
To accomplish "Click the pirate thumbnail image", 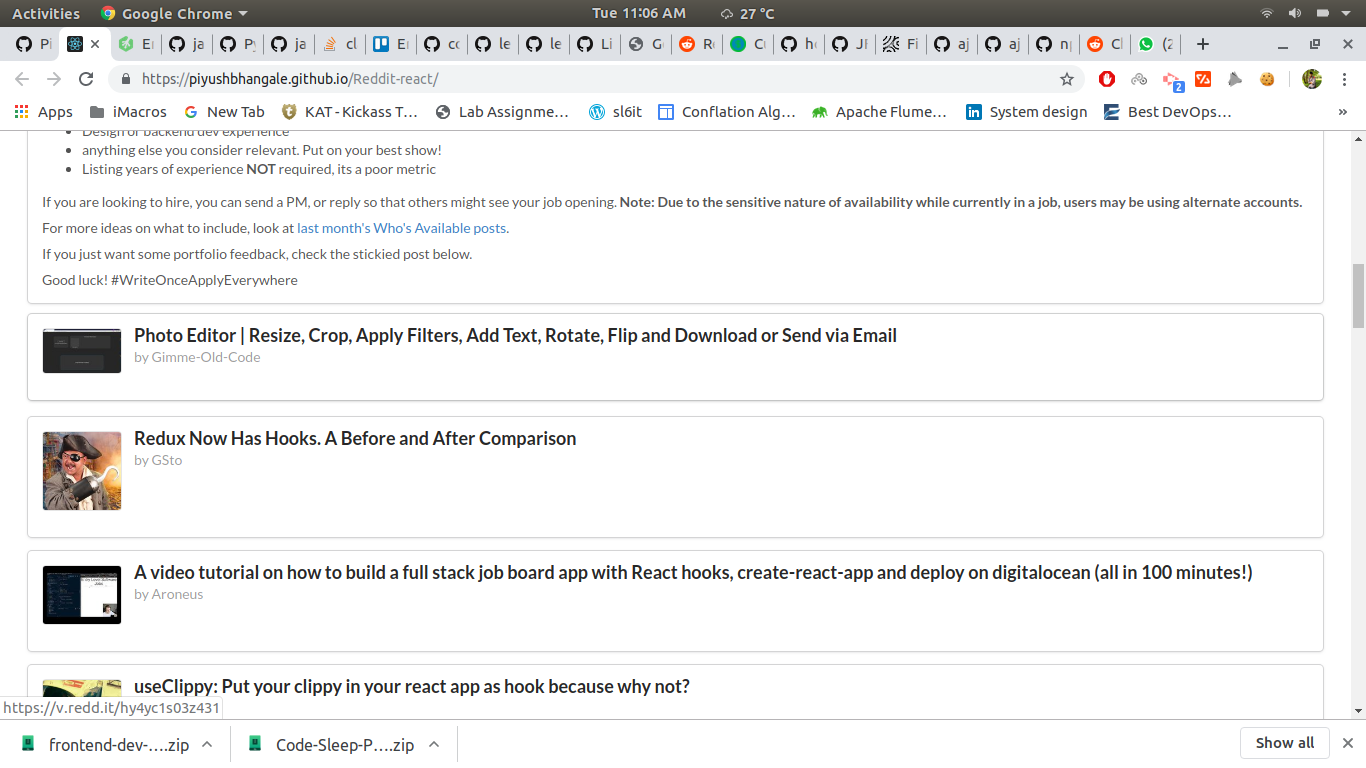I will (82, 471).
